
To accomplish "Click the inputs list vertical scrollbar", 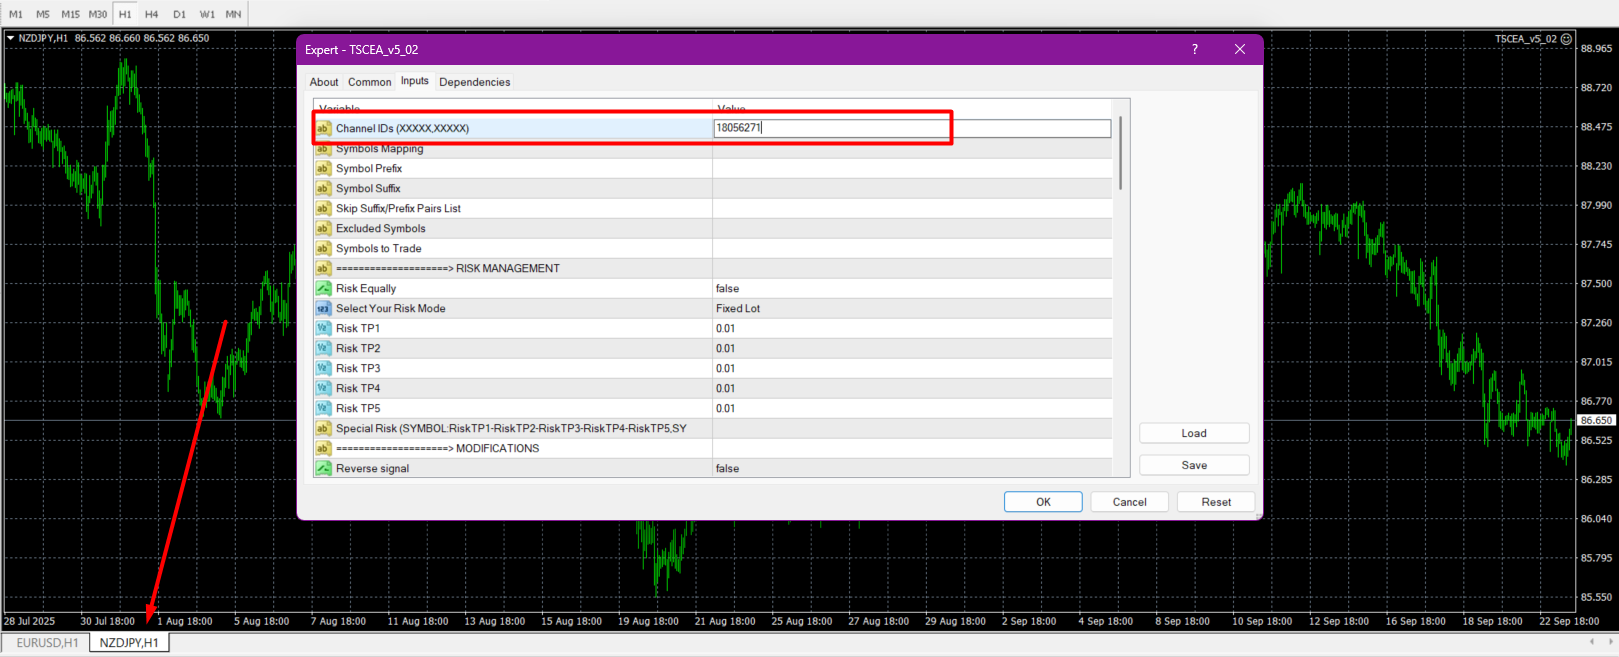I will (1121, 152).
